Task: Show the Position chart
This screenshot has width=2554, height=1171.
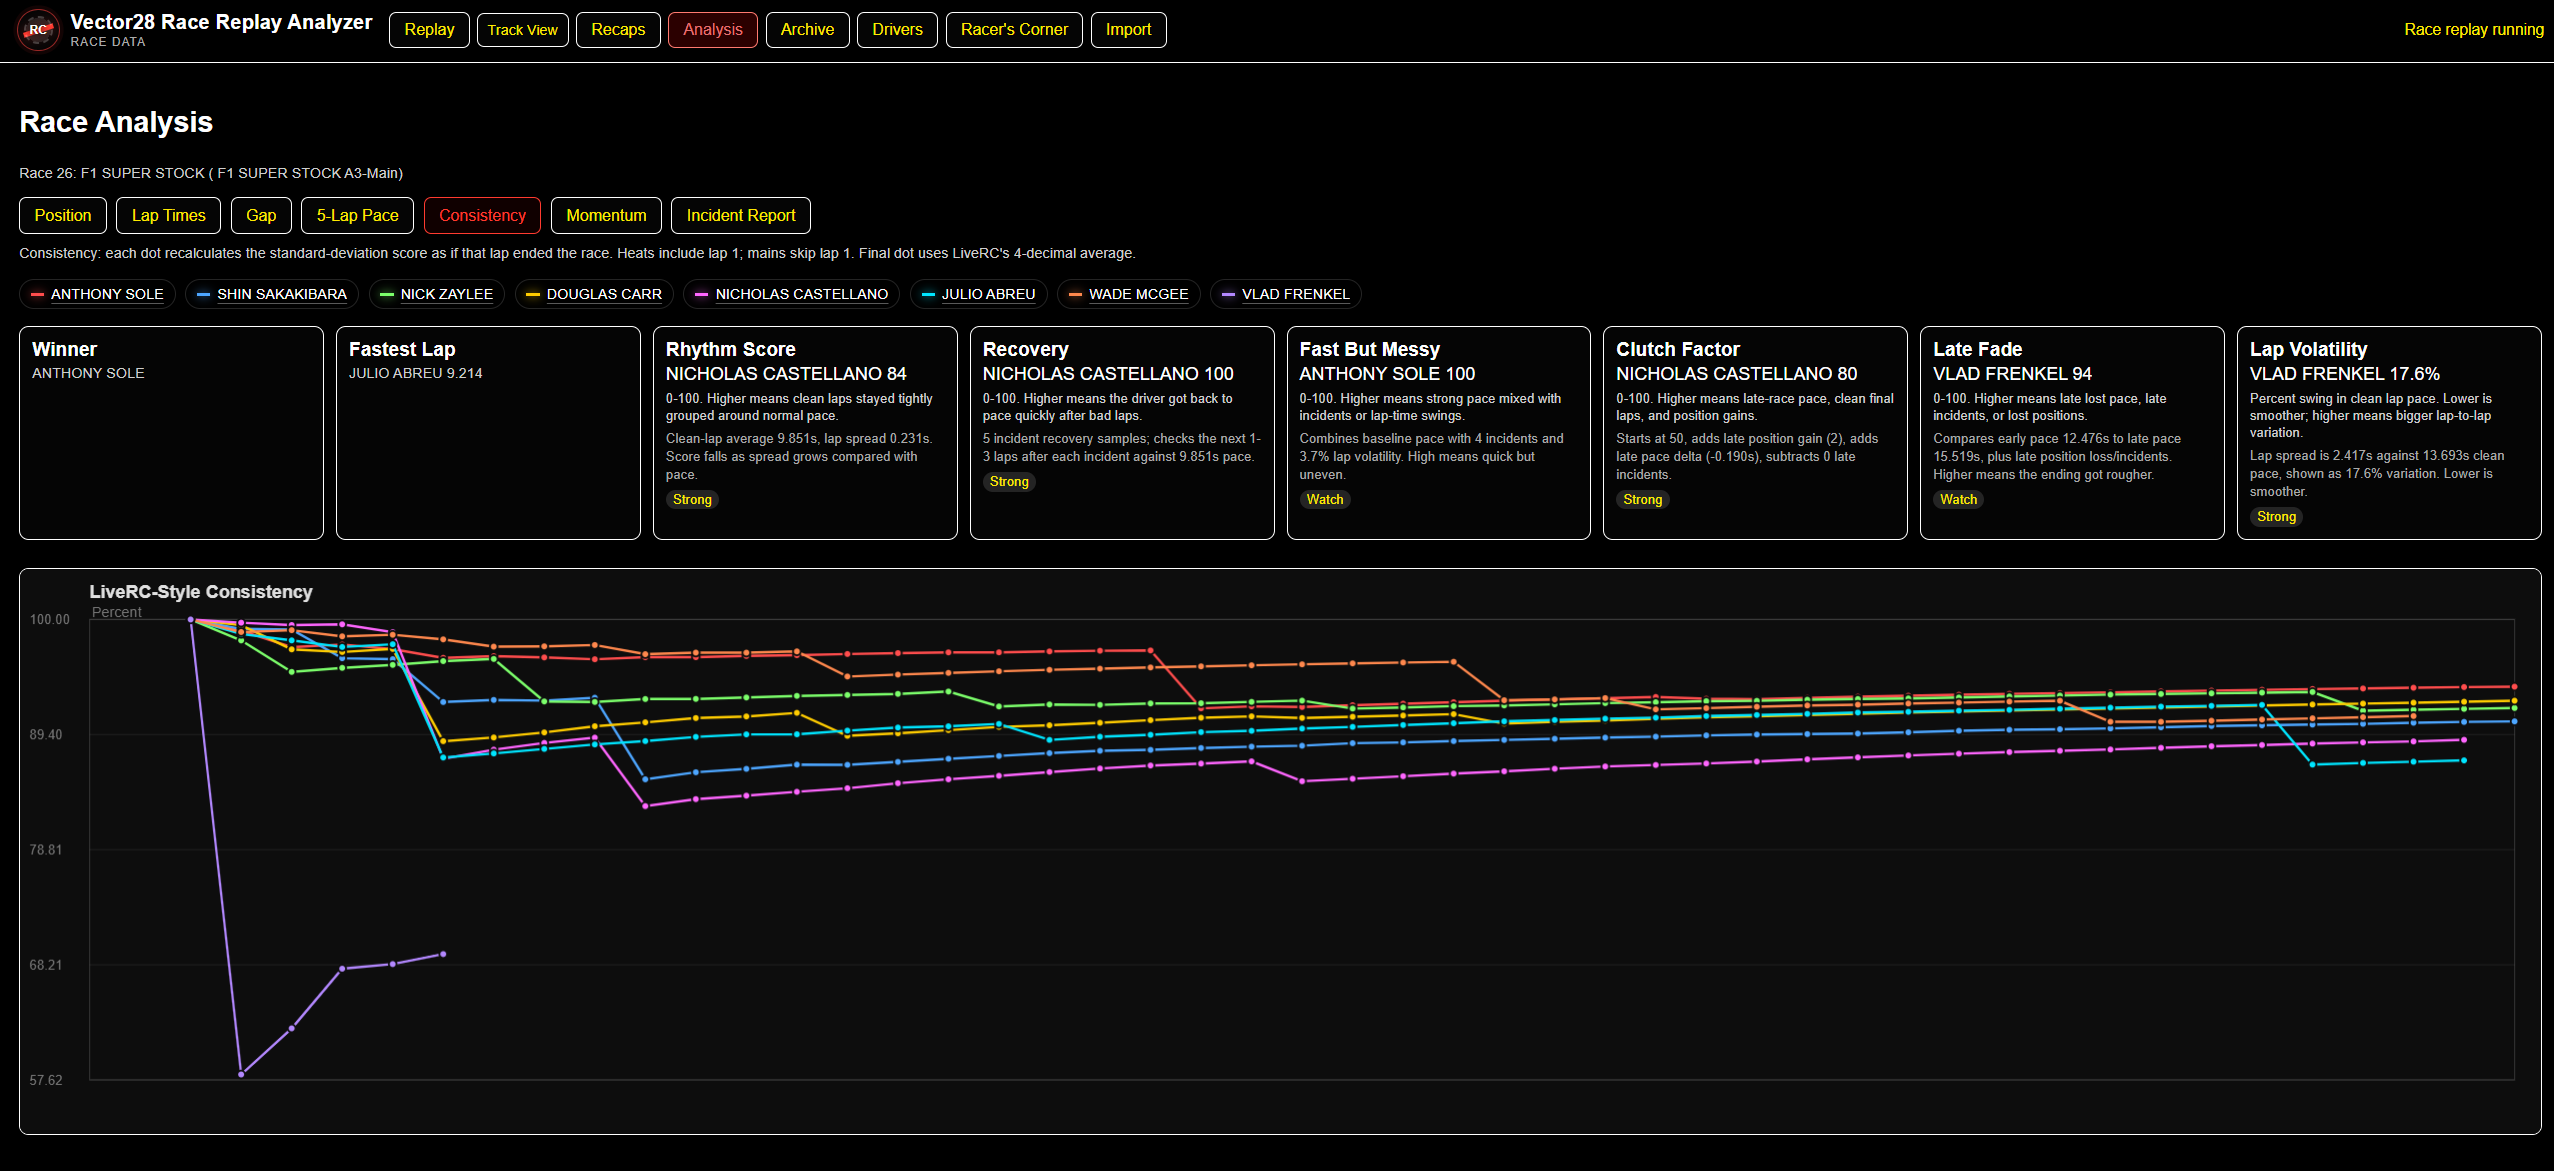Action: (x=63, y=215)
